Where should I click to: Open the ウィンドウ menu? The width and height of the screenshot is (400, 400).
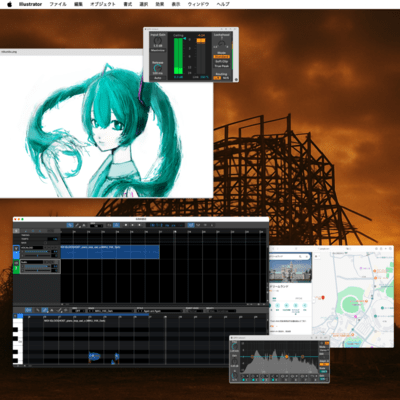coord(198,4)
